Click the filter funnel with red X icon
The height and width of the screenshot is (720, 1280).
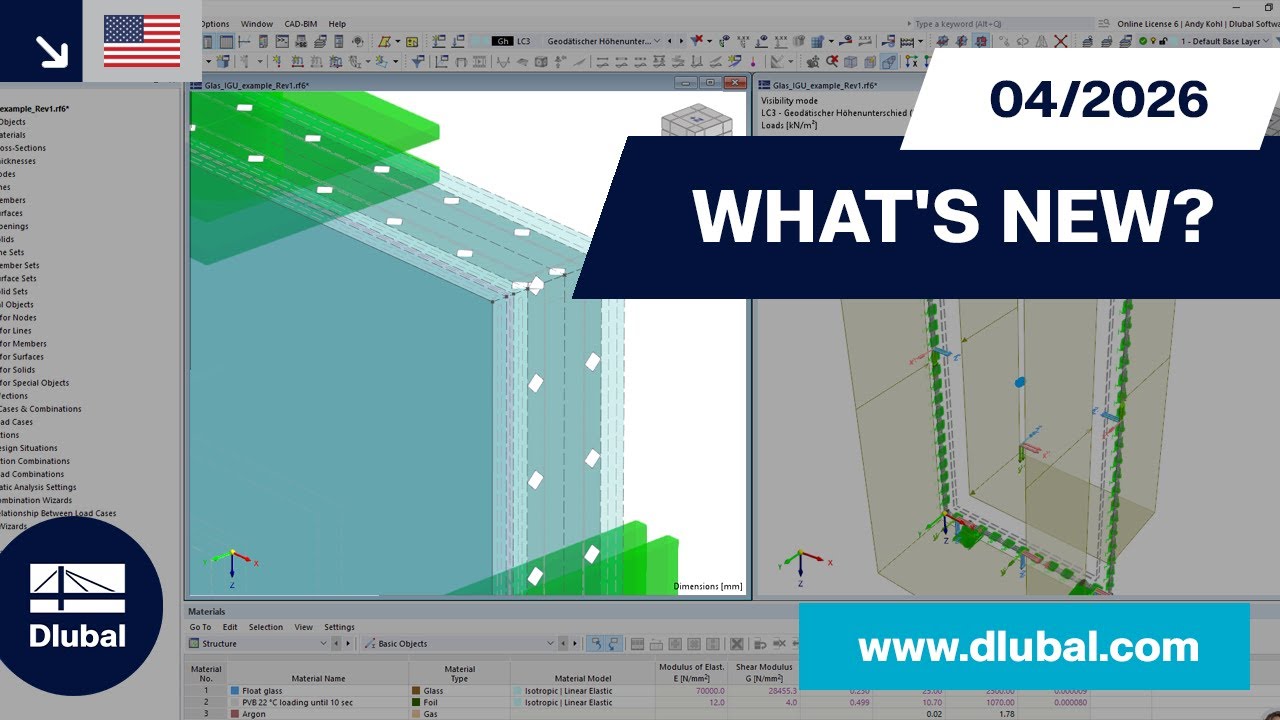point(697,40)
